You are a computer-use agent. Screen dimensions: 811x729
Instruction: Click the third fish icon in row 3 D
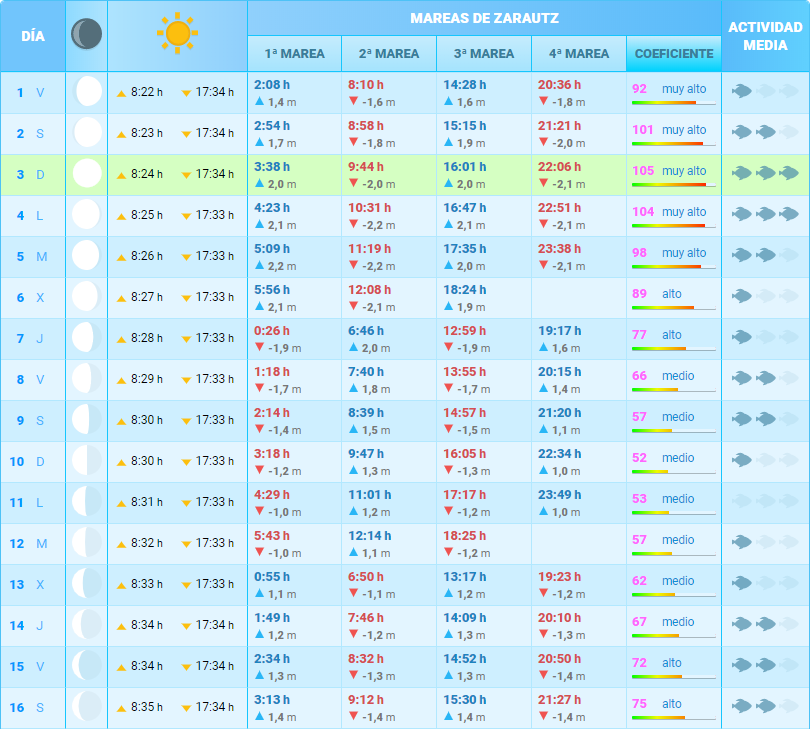789,173
